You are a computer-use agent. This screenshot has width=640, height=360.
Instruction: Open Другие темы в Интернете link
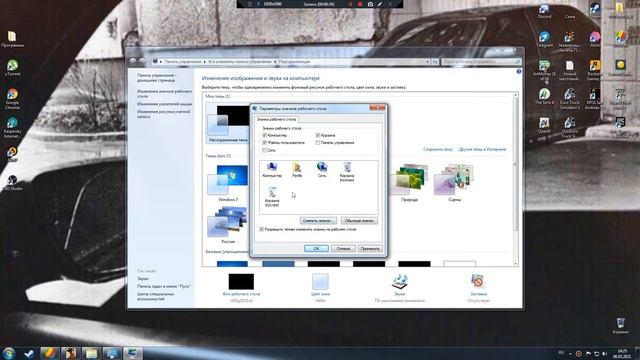[482, 149]
